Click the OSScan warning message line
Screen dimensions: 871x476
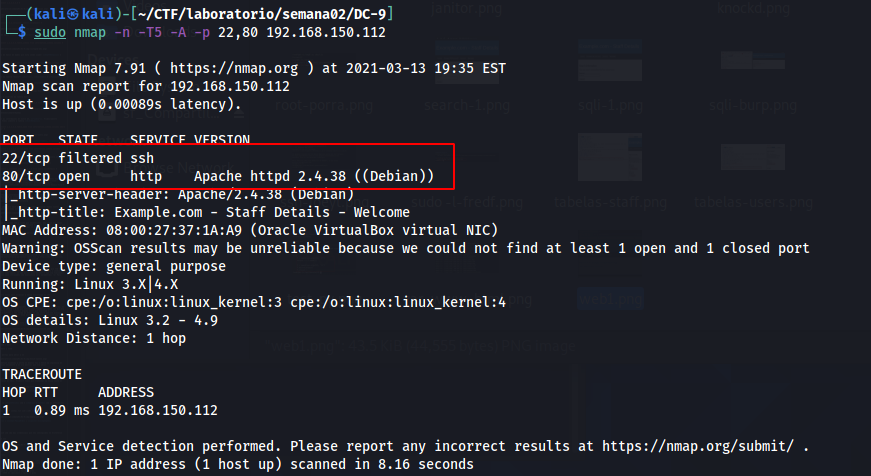click(405, 248)
